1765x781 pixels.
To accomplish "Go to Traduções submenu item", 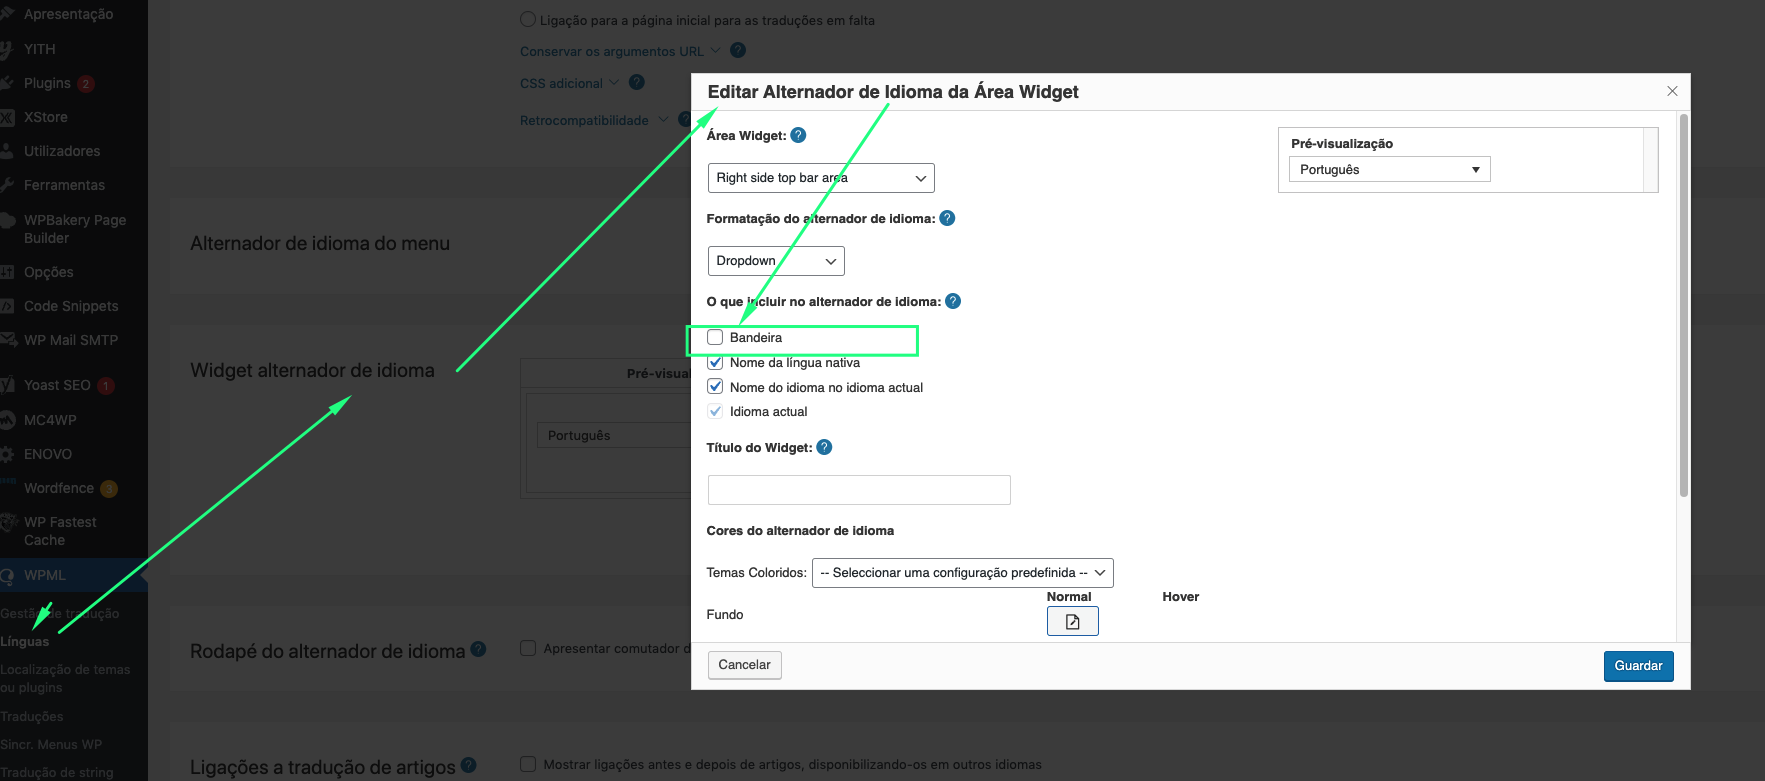I will (x=32, y=717).
